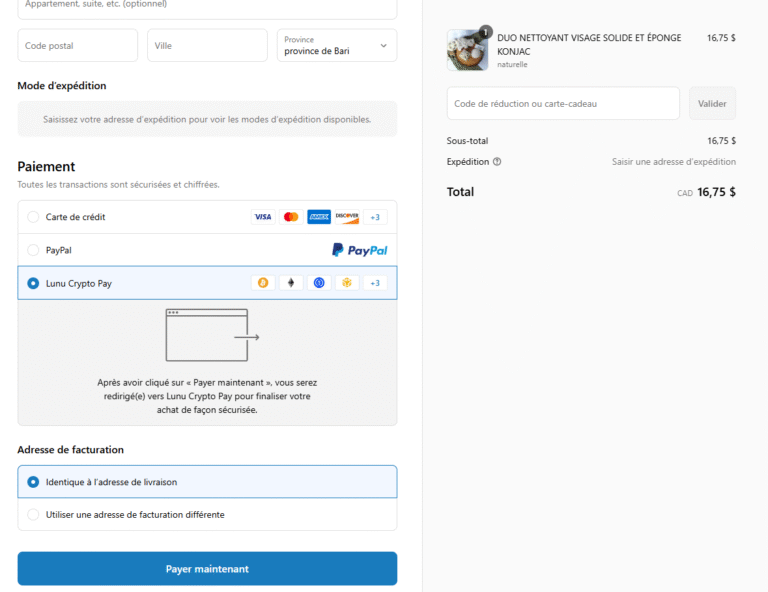The height and width of the screenshot is (592, 768).
Task: Click the Visa card icon
Action: pos(263,217)
